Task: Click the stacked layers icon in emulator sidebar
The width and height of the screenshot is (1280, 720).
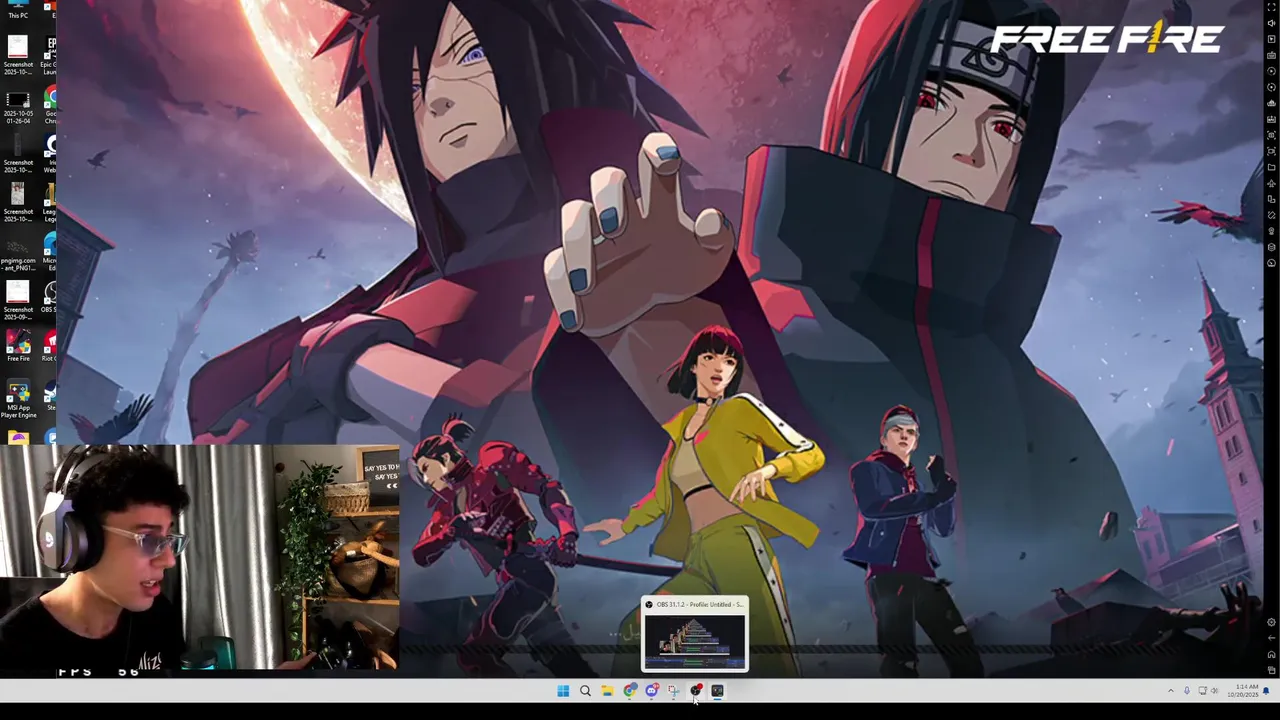Action: tap(1271, 247)
